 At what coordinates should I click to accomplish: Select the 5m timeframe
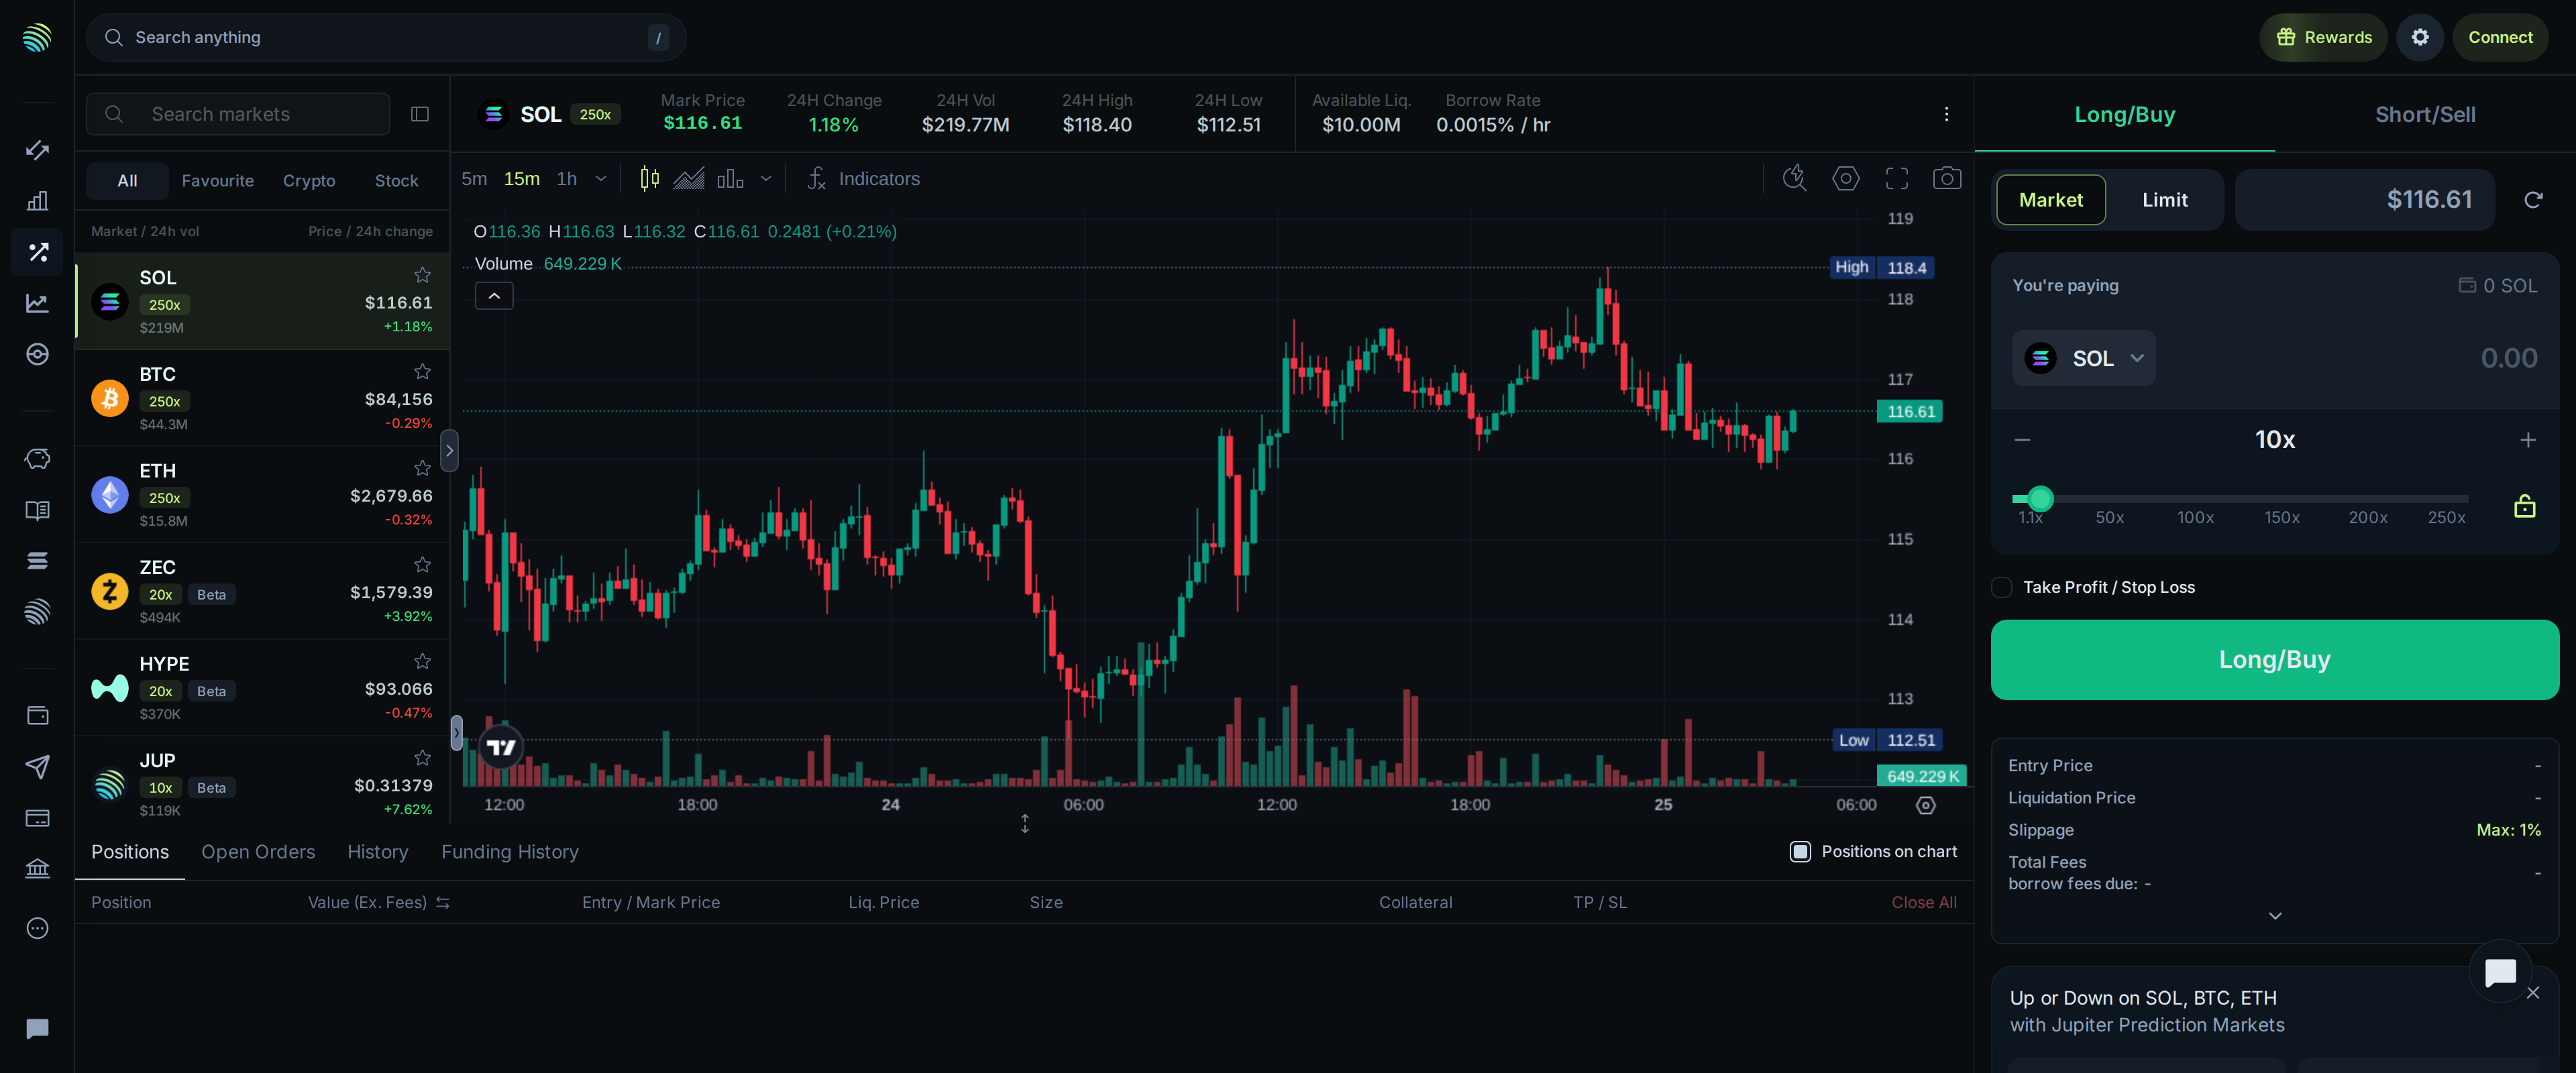click(474, 179)
